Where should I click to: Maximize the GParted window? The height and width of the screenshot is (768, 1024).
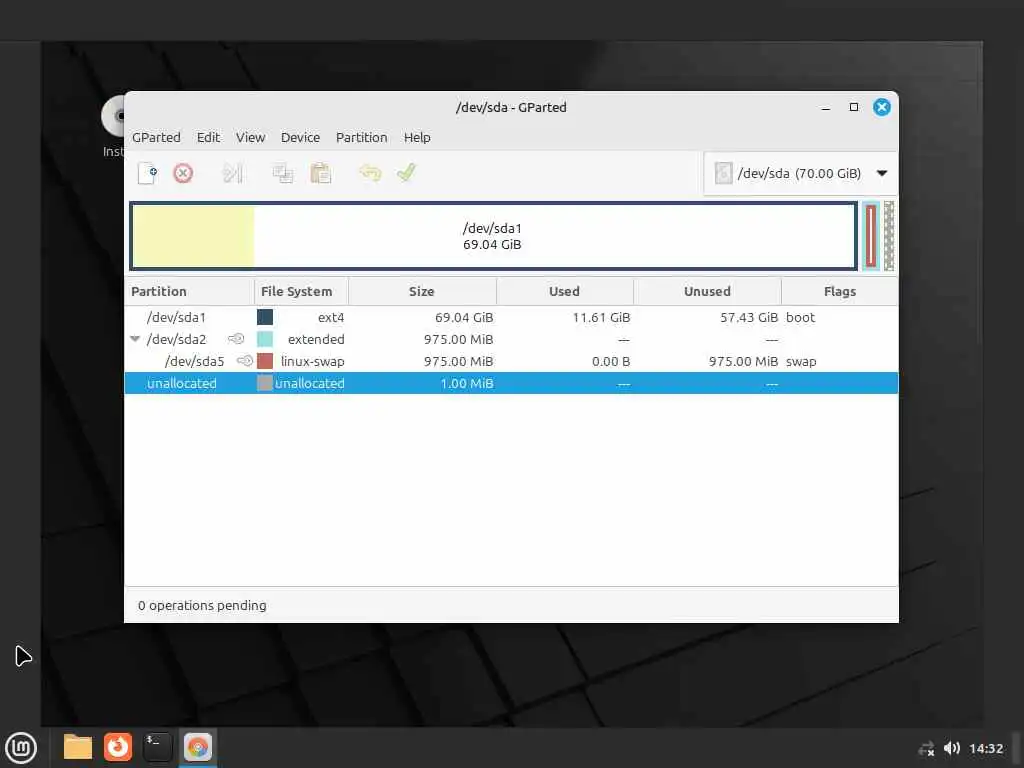(x=854, y=107)
